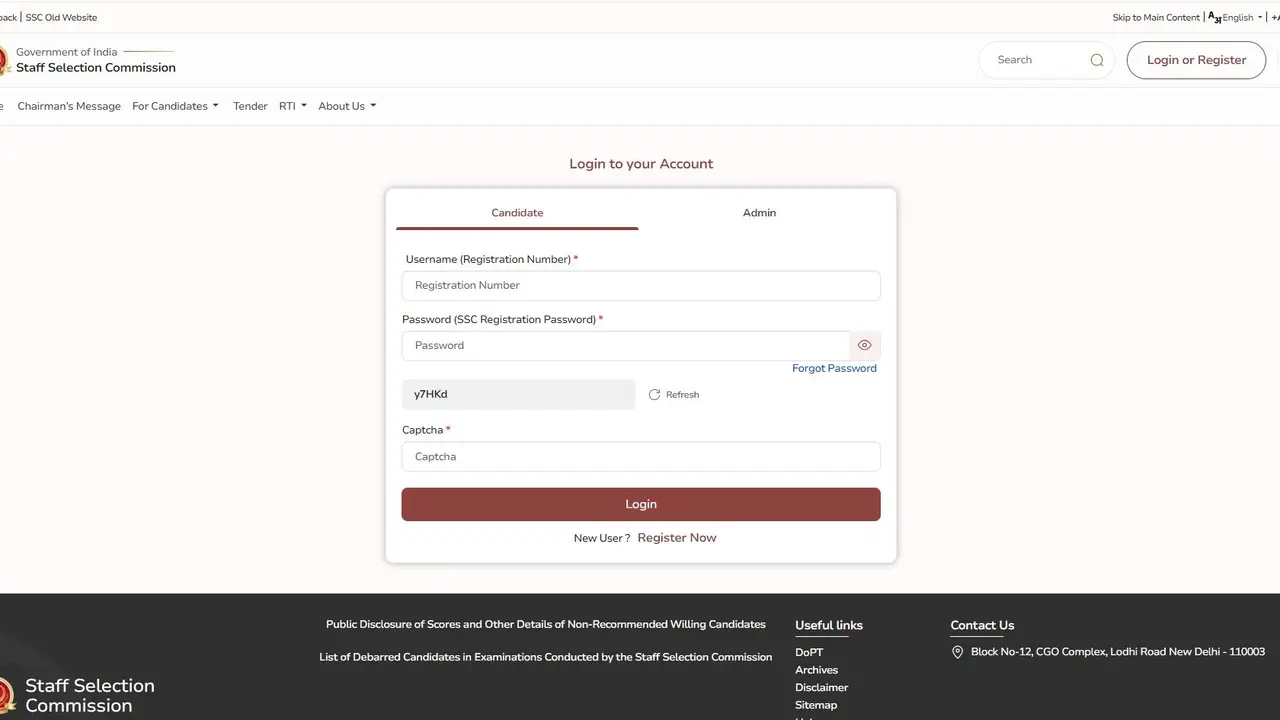1280x720 pixels.
Task: Select the Candidate login tab
Action: point(517,213)
